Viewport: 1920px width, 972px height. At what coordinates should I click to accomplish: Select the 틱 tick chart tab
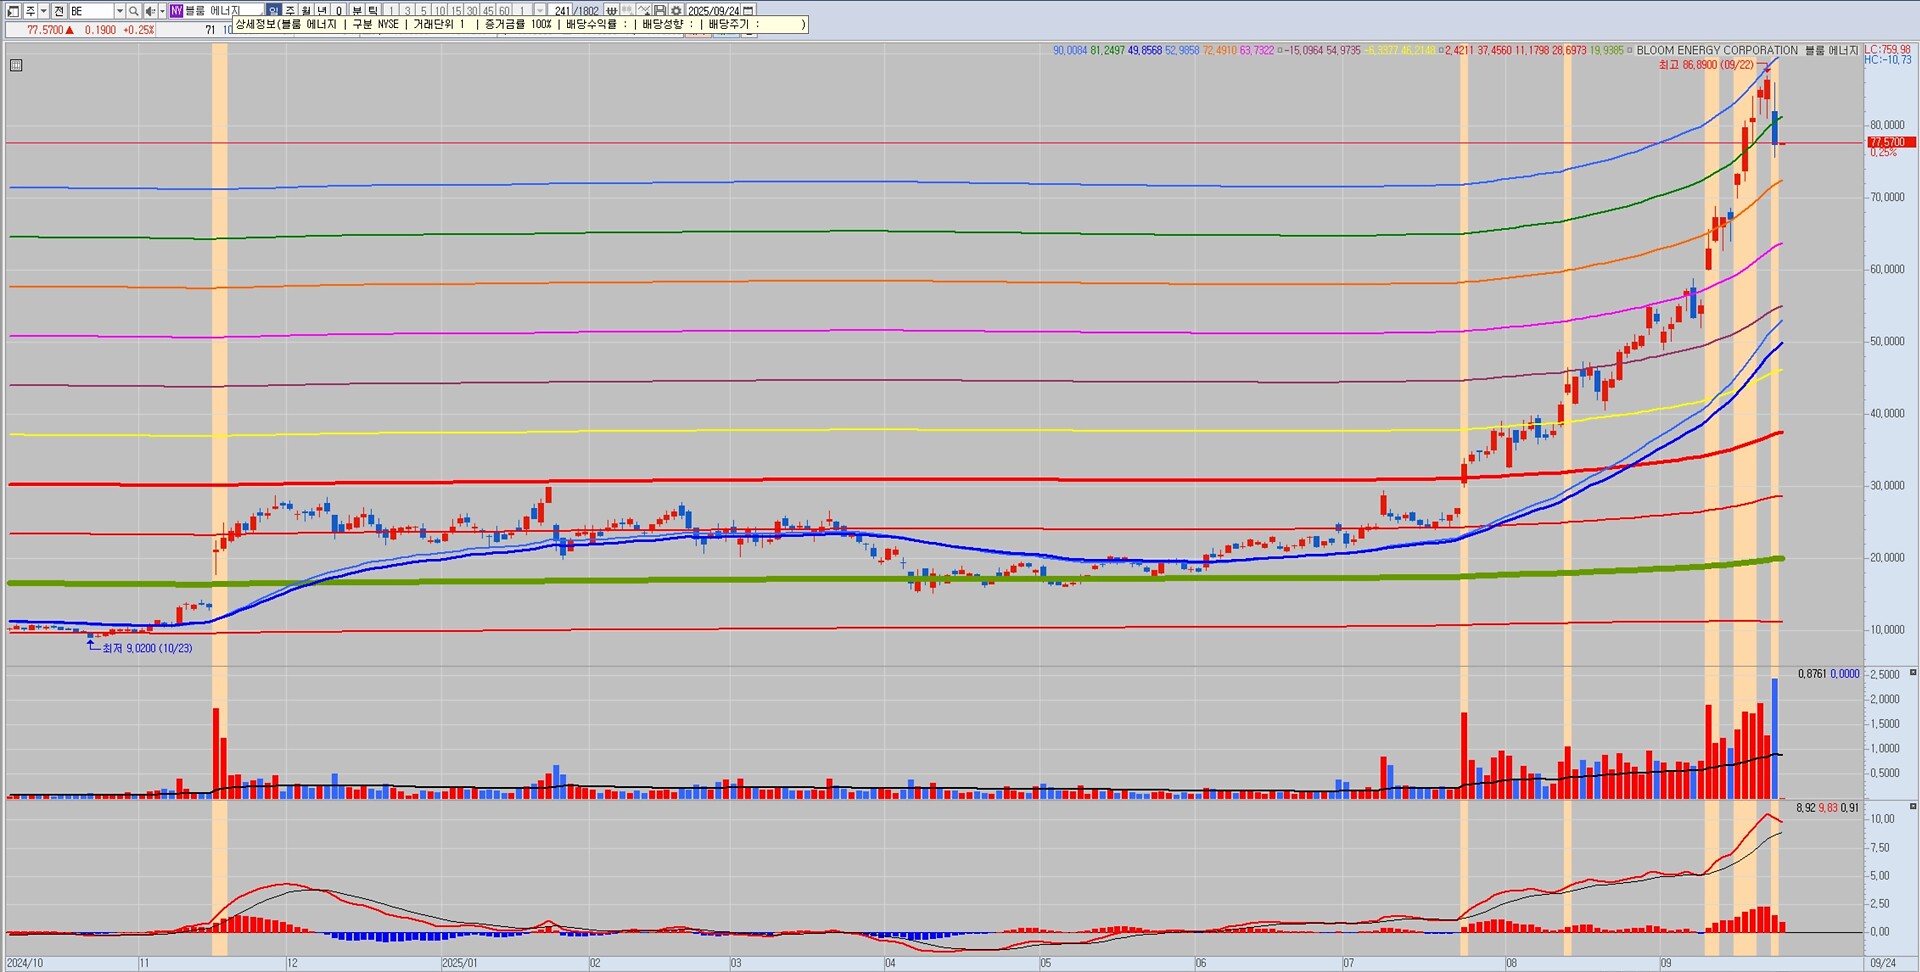373,11
